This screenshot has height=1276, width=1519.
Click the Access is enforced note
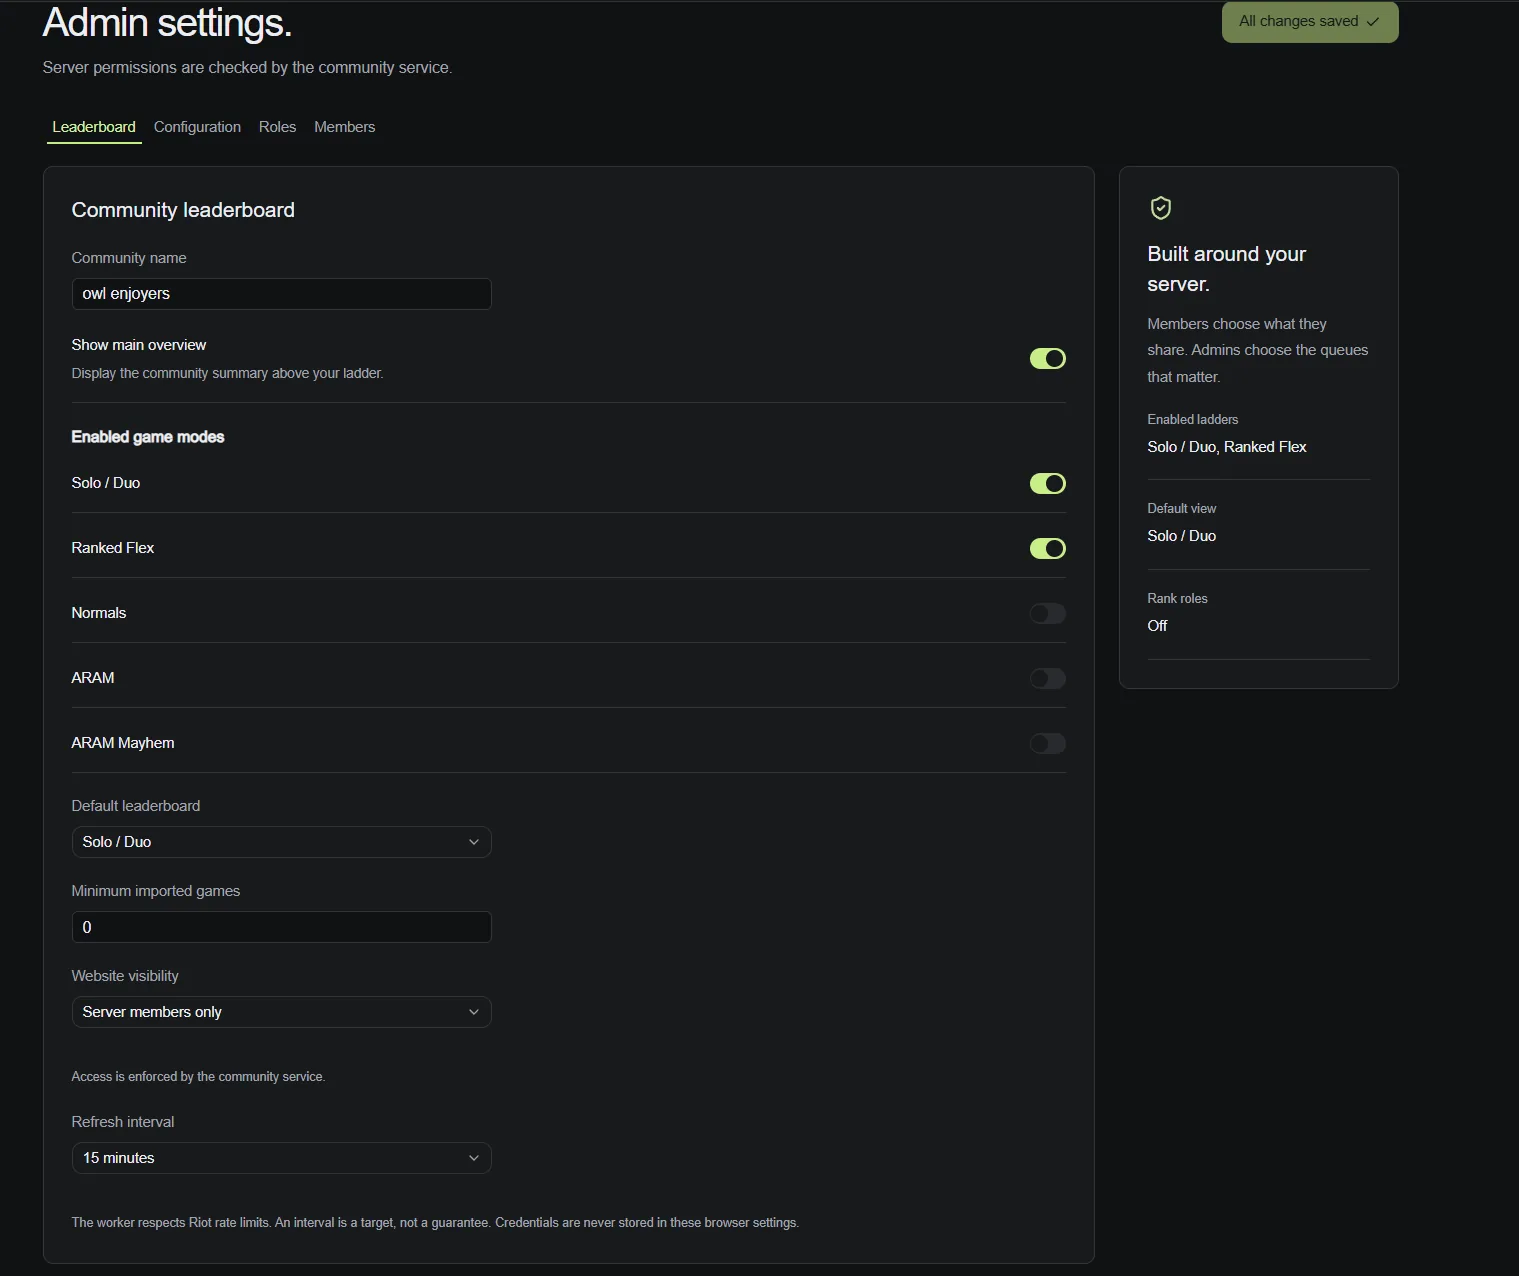pos(198,1077)
